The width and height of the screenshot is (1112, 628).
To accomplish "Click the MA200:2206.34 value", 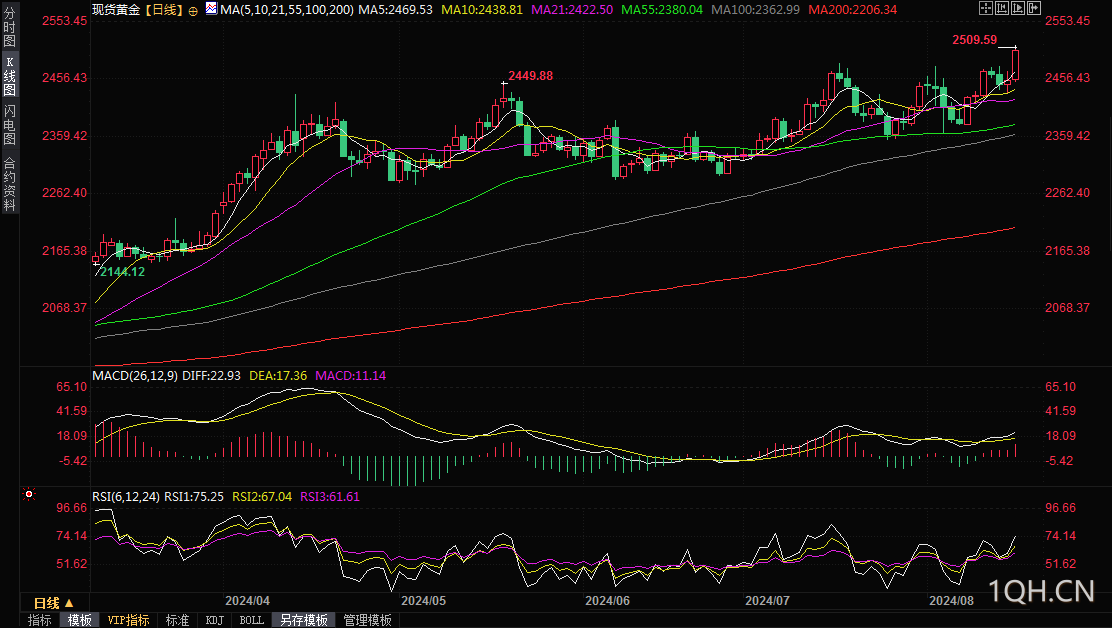I will pos(852,10).
